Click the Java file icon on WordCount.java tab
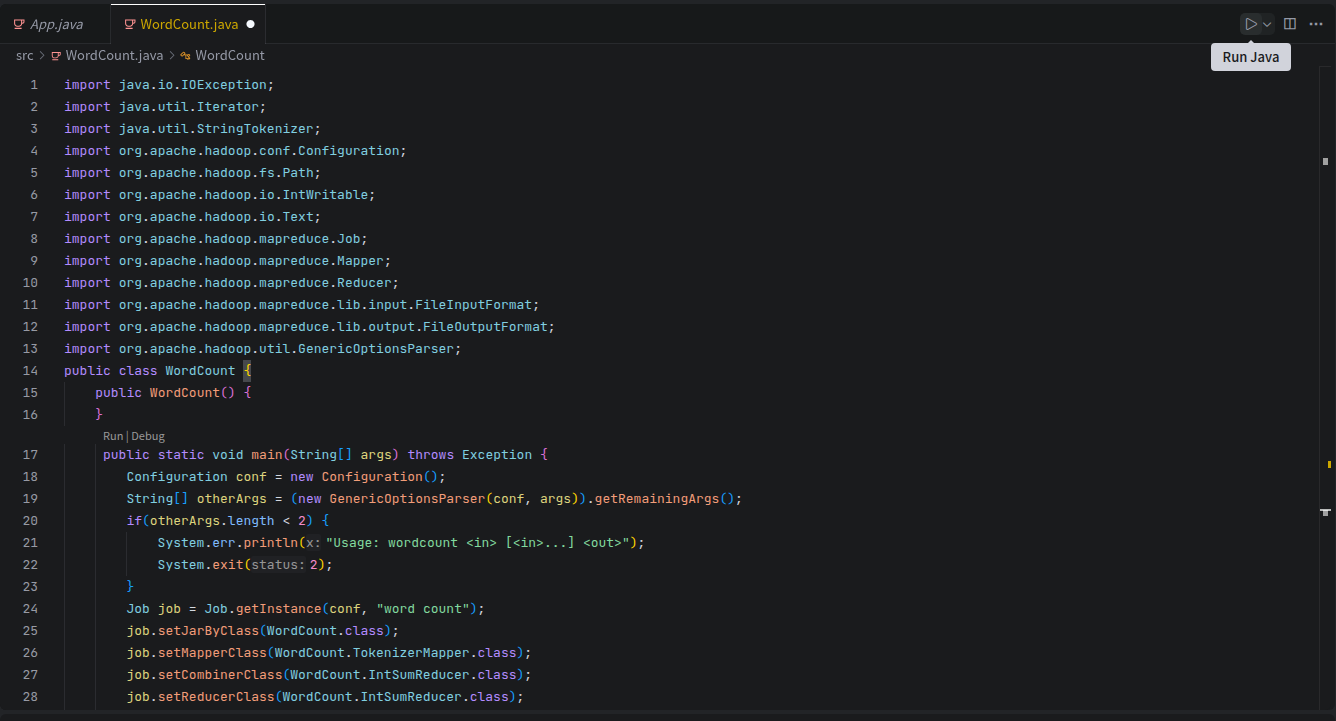Image resolution: width=1336 pixels, height=721 pixels. coord(130,24)
